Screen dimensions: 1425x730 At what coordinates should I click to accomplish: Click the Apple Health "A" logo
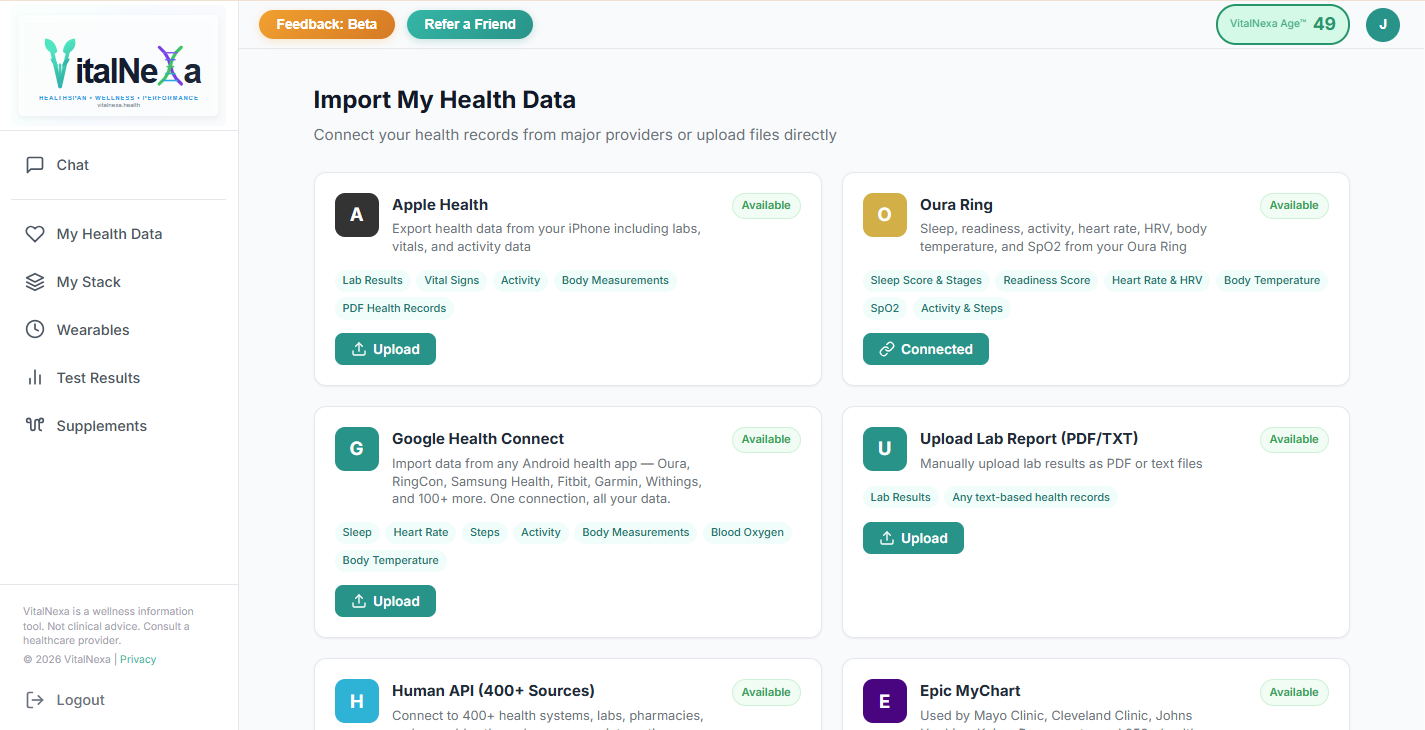(x=357, y=215)
